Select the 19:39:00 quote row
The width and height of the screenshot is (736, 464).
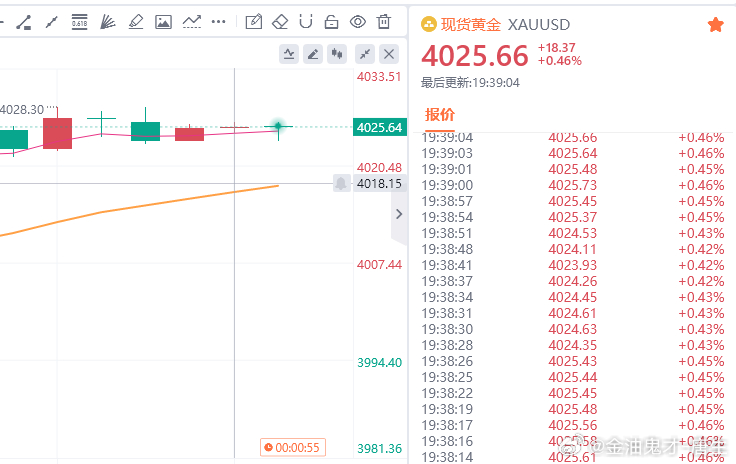pyautogui.click(x=573, y=185)
